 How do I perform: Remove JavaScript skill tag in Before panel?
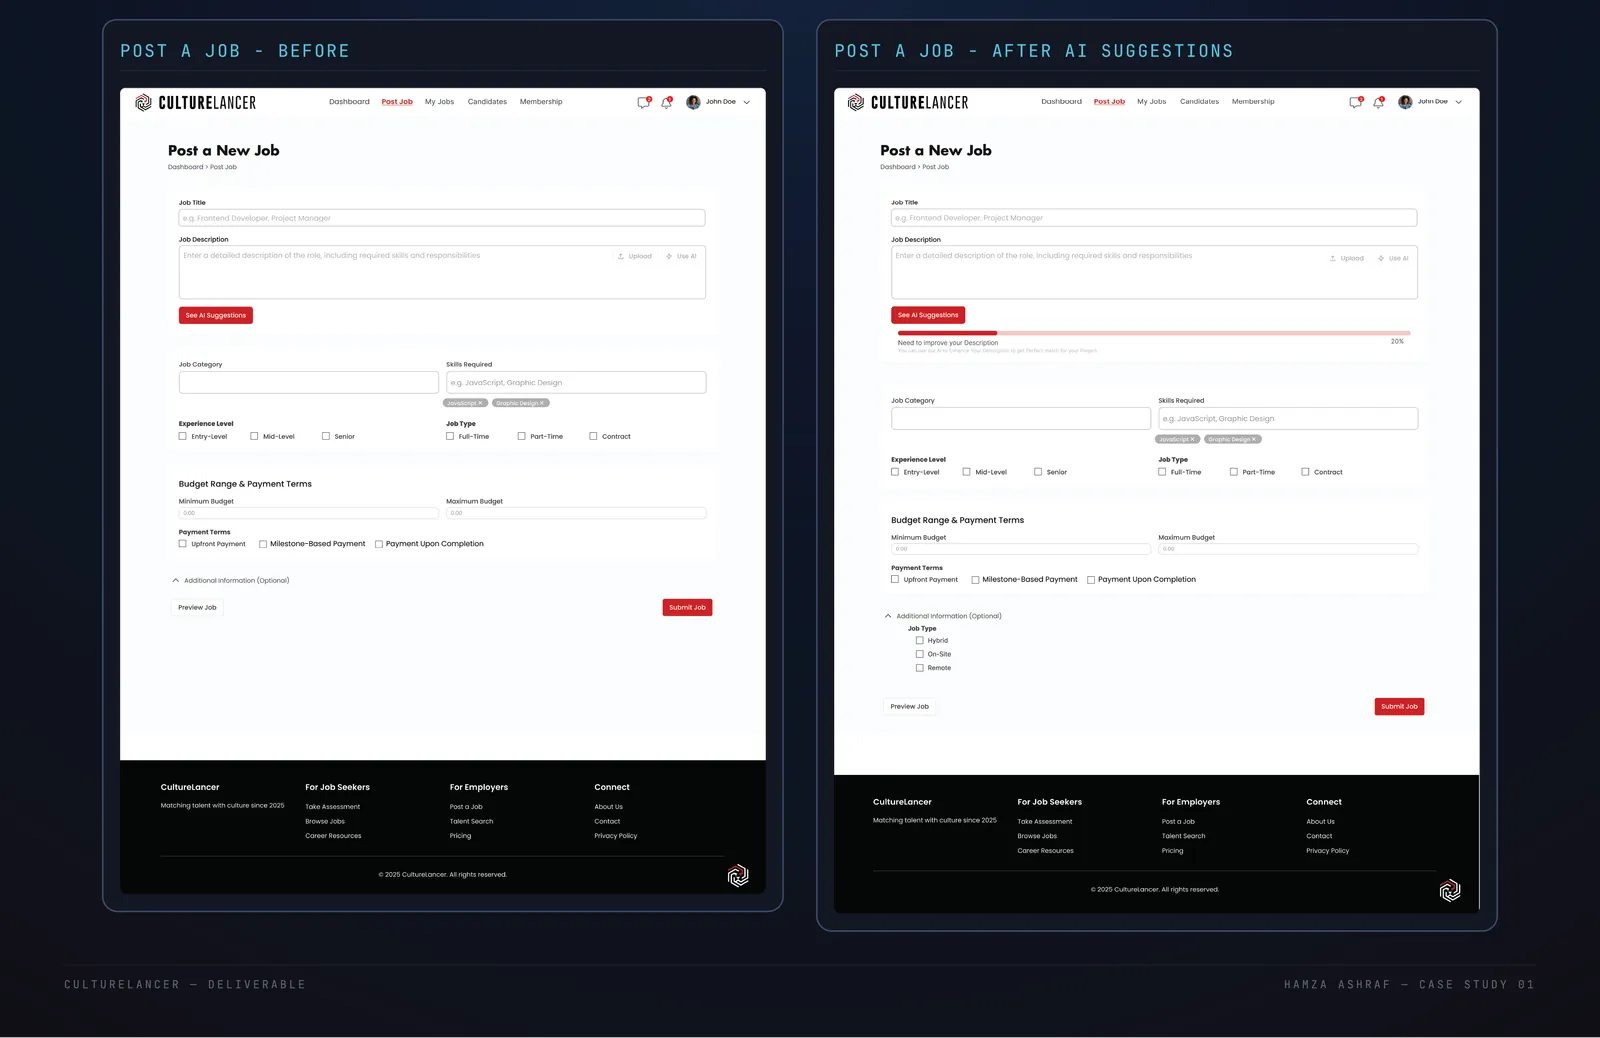point(480,403)
